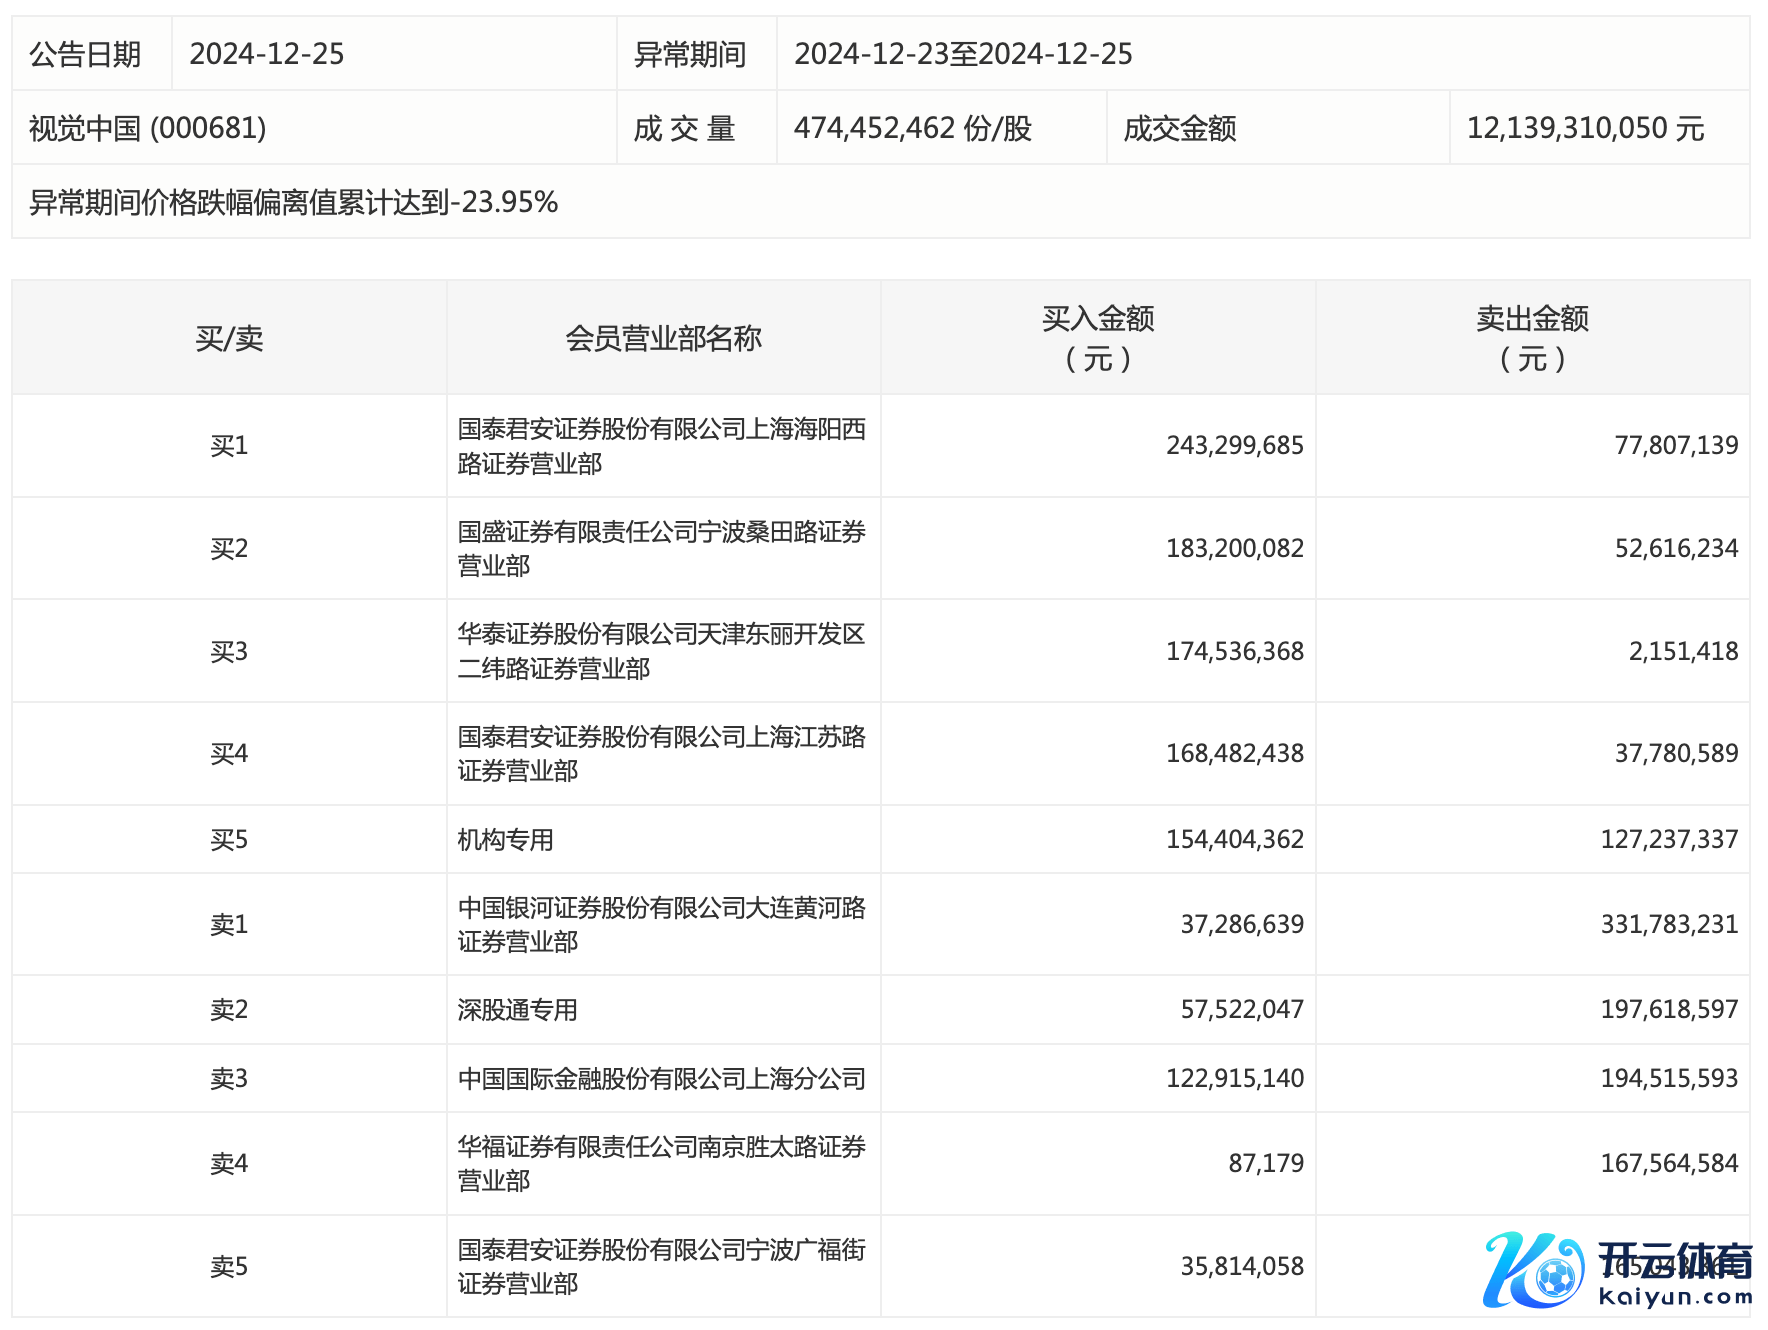The image size is (1768, 1330).
Task: Click the 331,783,231 sell amount cell
Action: click(x=1669, y=924)
